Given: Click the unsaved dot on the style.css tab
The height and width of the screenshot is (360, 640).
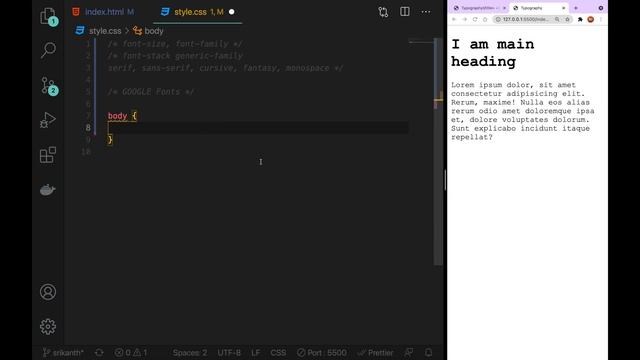Looking at the screenshot, I should pyautogui.click(x=231, y=12).
